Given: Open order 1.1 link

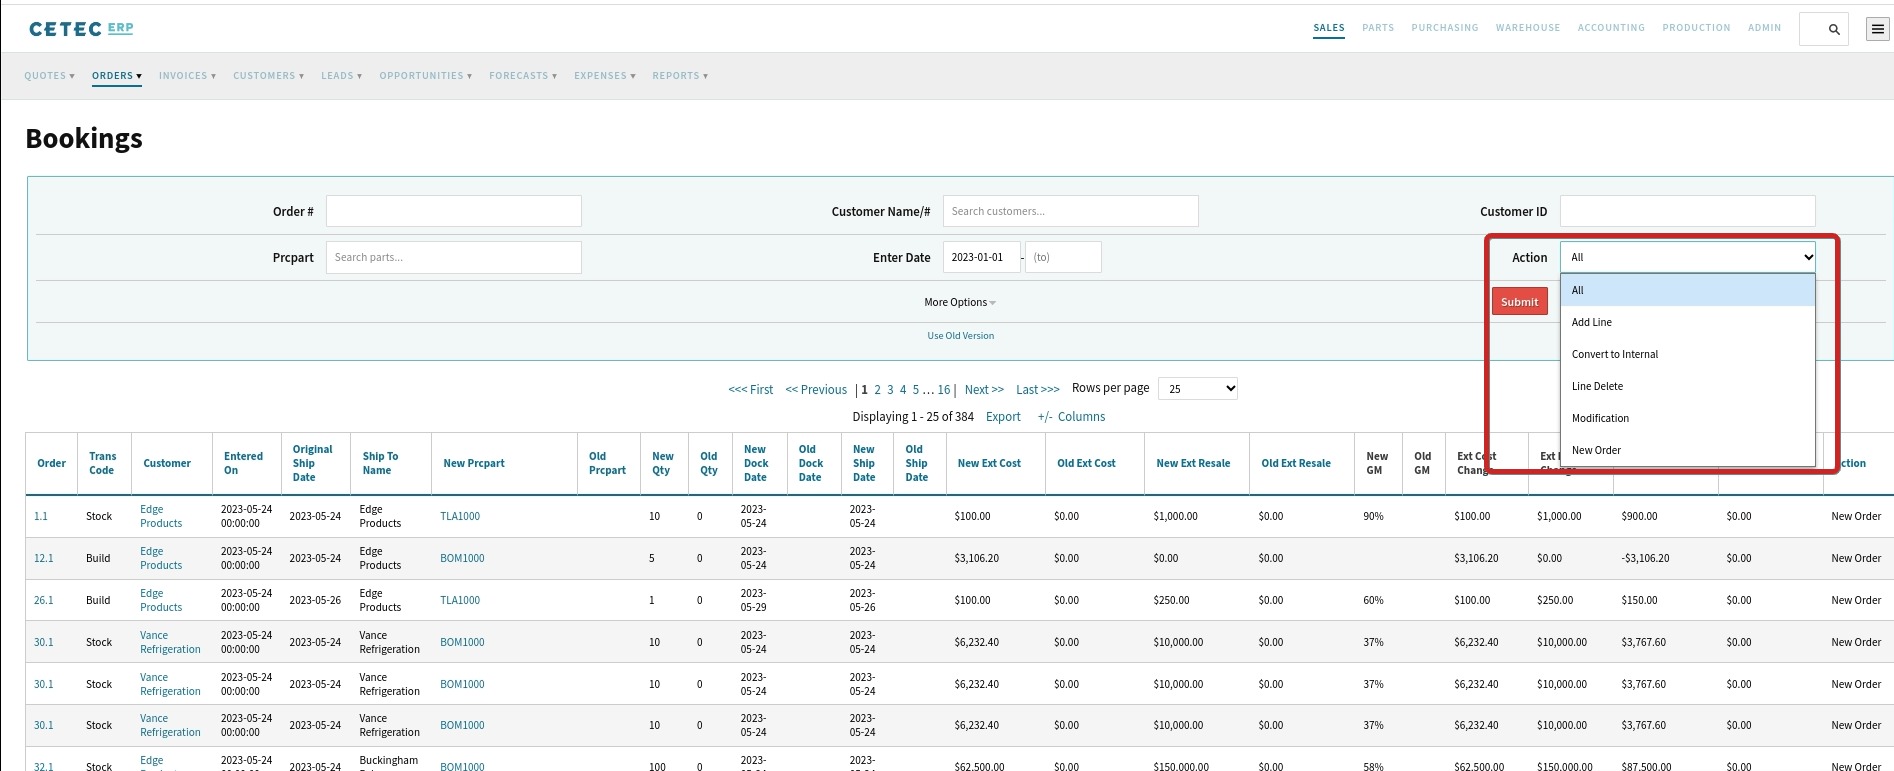Looking at the screenshot, I should click(x=41, y=517).
